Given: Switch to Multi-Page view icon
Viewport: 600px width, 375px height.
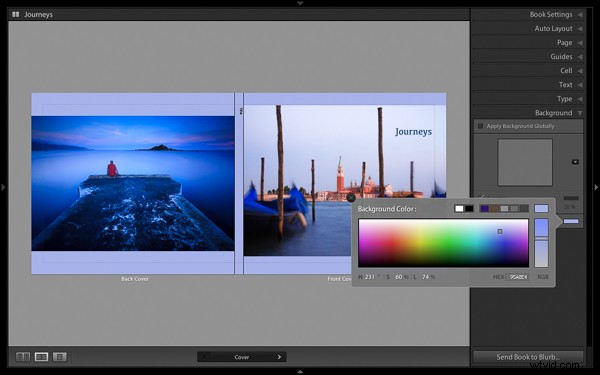Looking at the screenshot, I should [23, 357].
